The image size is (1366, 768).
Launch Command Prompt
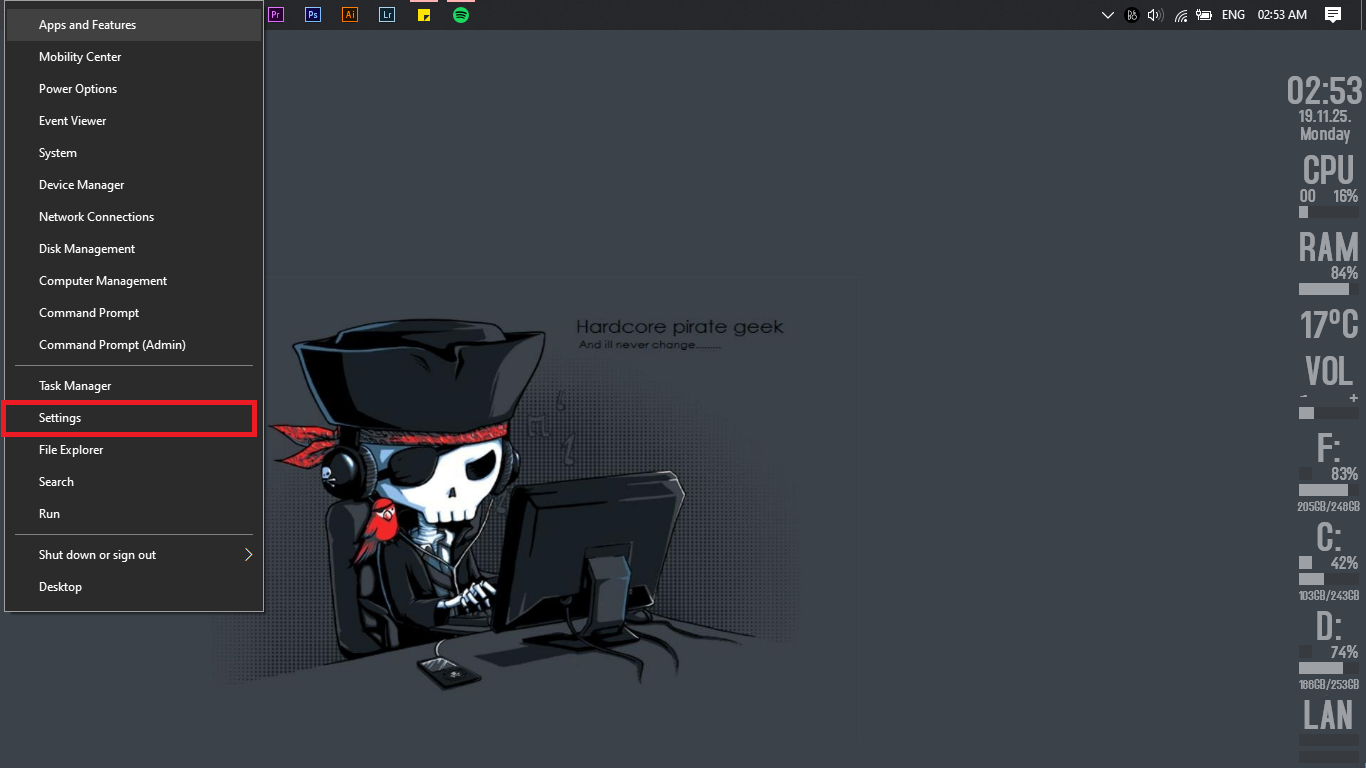point(134,313)
